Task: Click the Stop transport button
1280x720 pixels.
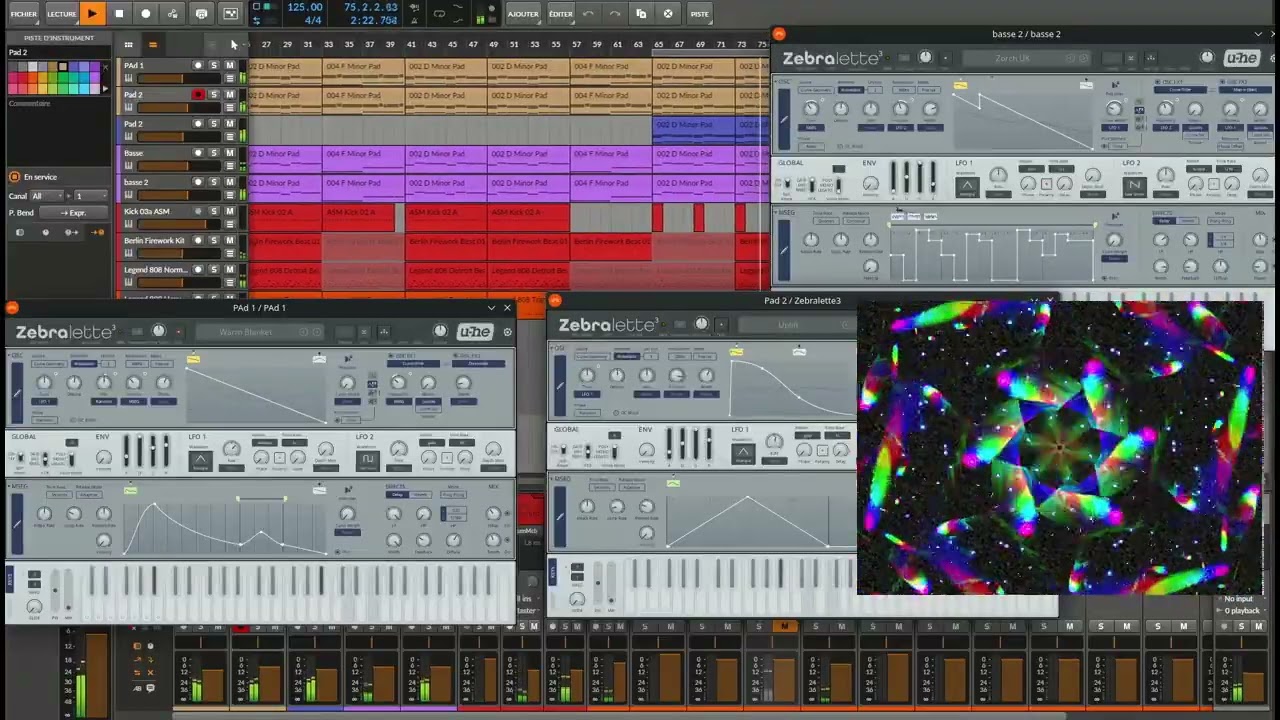Action: point(119,14)
